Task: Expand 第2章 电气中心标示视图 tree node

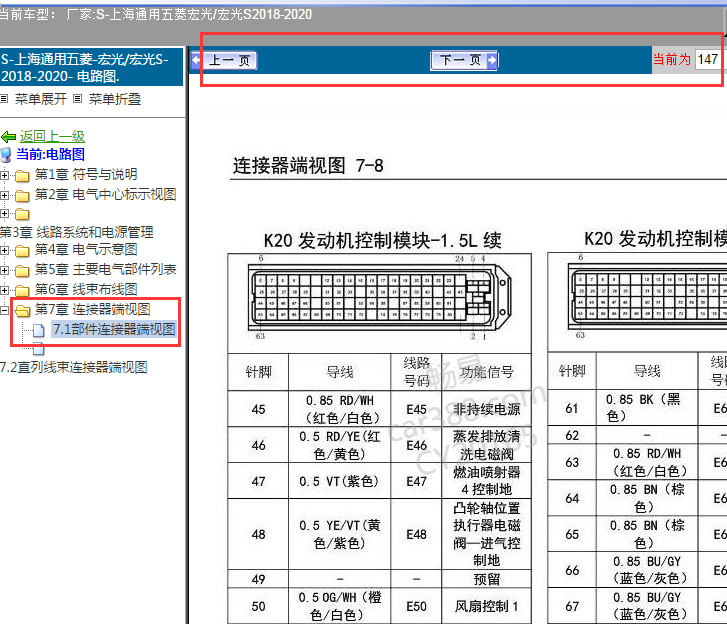Action: click(x=4, y=195)
